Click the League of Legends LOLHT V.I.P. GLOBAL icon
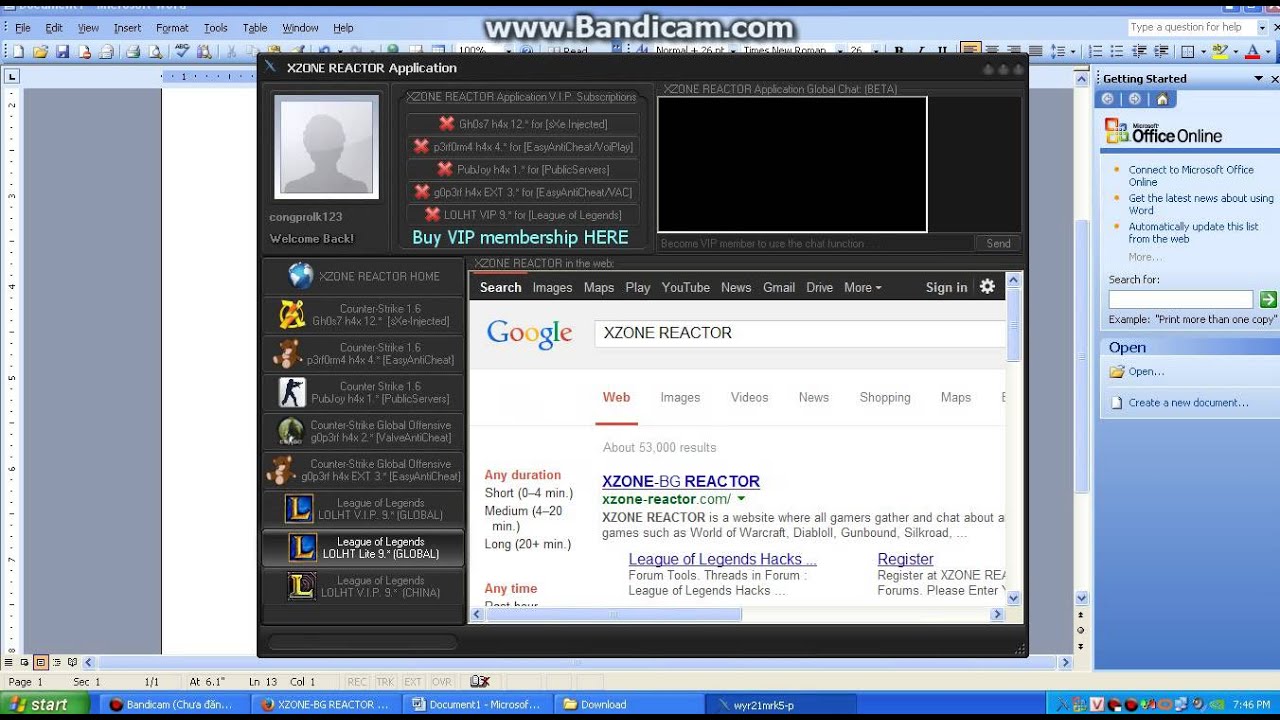The height and width of the screenshot is (720, 1280). tap(299, 509)
